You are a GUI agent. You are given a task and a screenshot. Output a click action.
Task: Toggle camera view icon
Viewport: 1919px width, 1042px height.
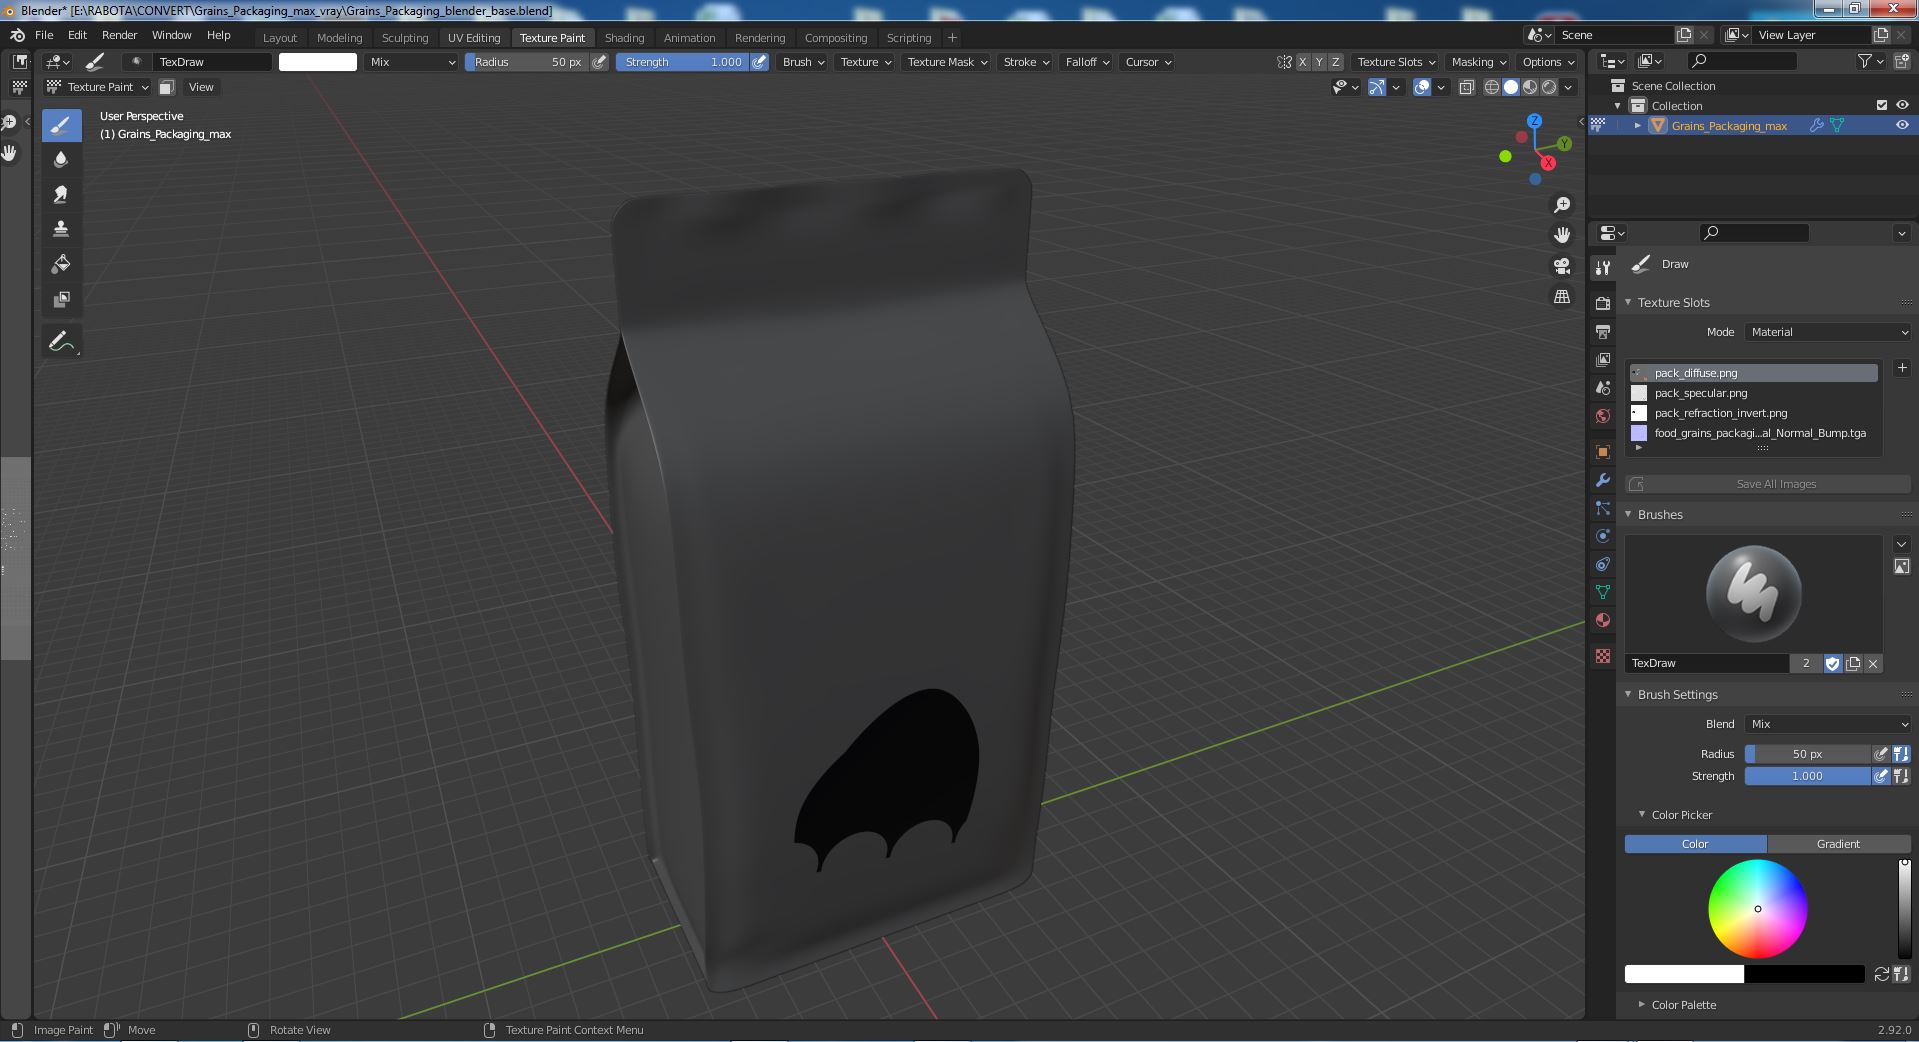click(x=1561, y=266)
